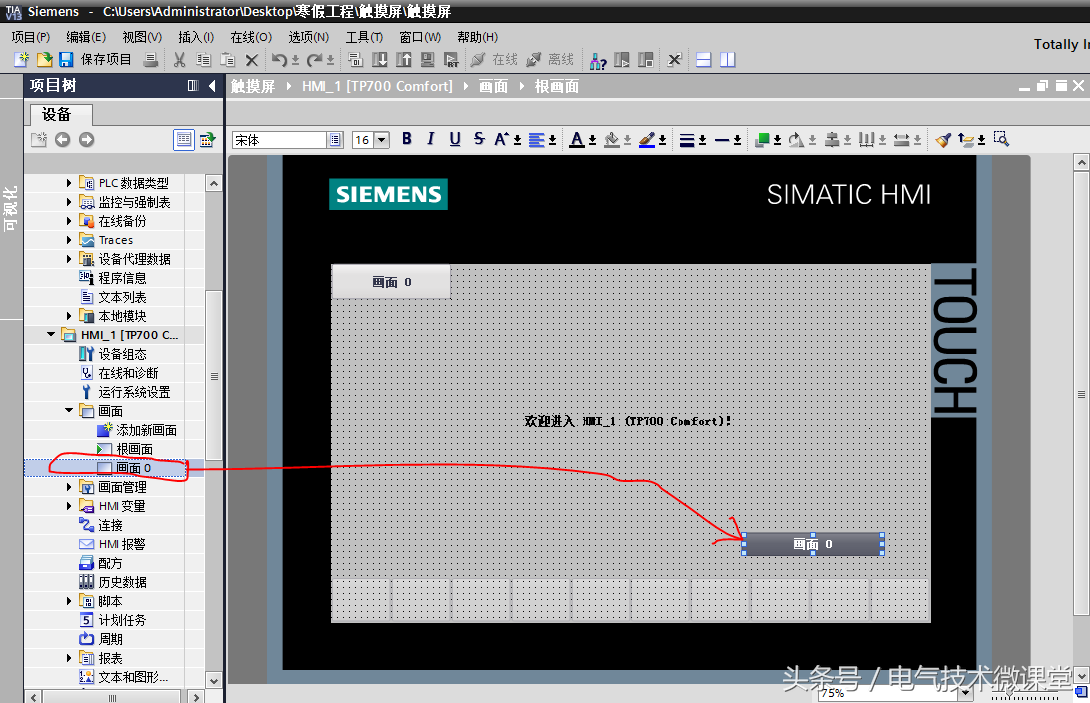The height and width of the screenshot is (703, 1090).
Task: Undo the last action
Action: coord(279,60)
